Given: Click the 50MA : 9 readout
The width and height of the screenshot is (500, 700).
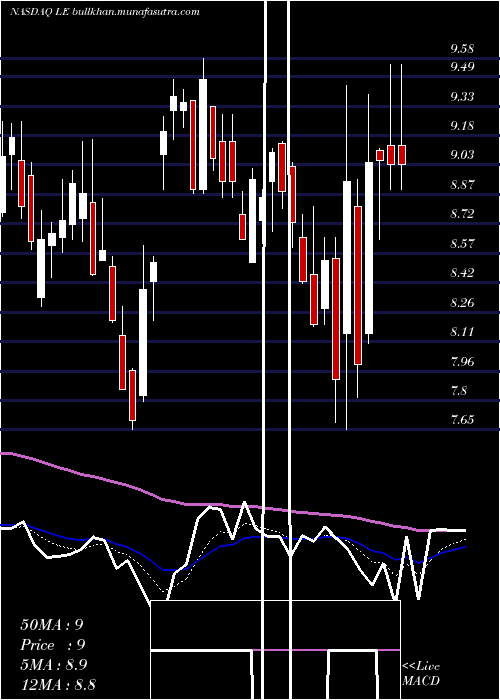Looking at the screenshot, I should pyautogui.click(x=52, y=625).
